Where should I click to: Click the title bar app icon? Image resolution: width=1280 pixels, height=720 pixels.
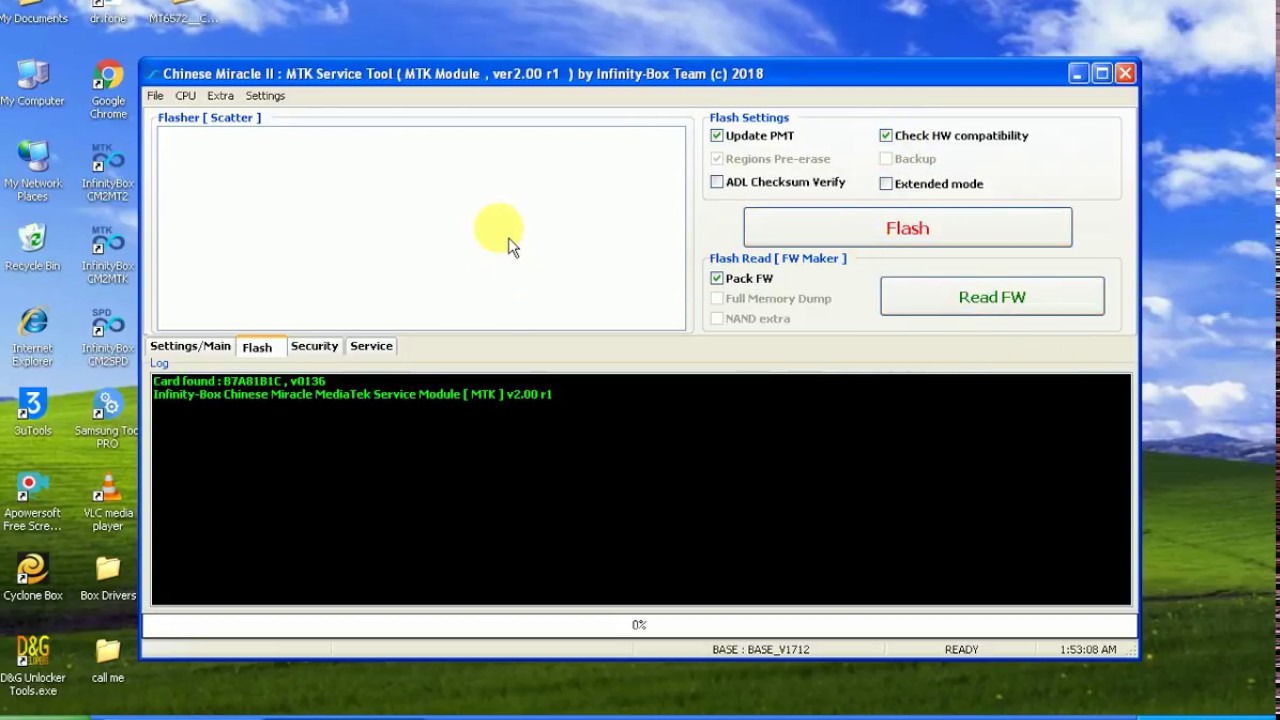point(152,74)
